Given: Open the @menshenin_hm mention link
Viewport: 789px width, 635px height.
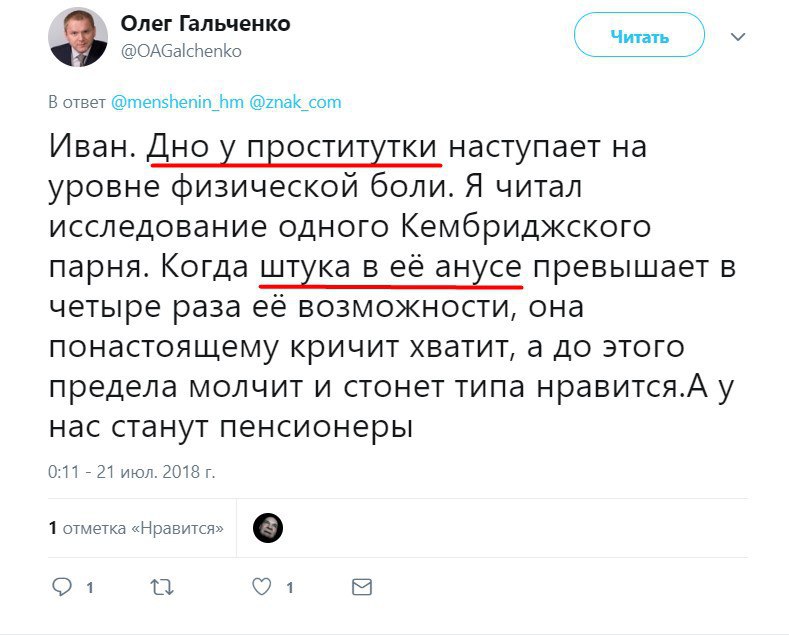Looking at the screenshot, I should [177, 102].
